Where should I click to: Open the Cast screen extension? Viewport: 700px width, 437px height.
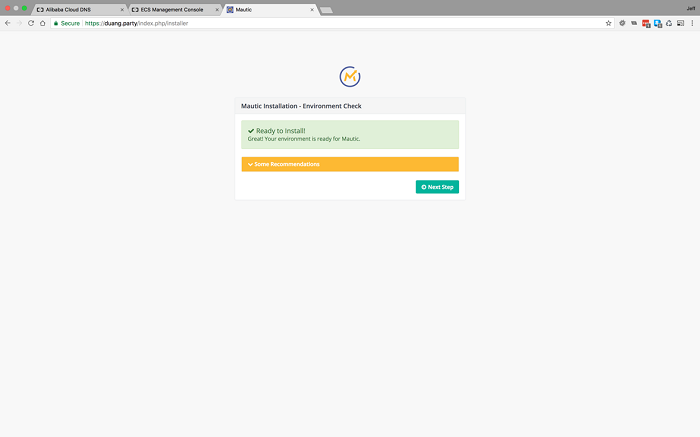click(x=680, y=23)
